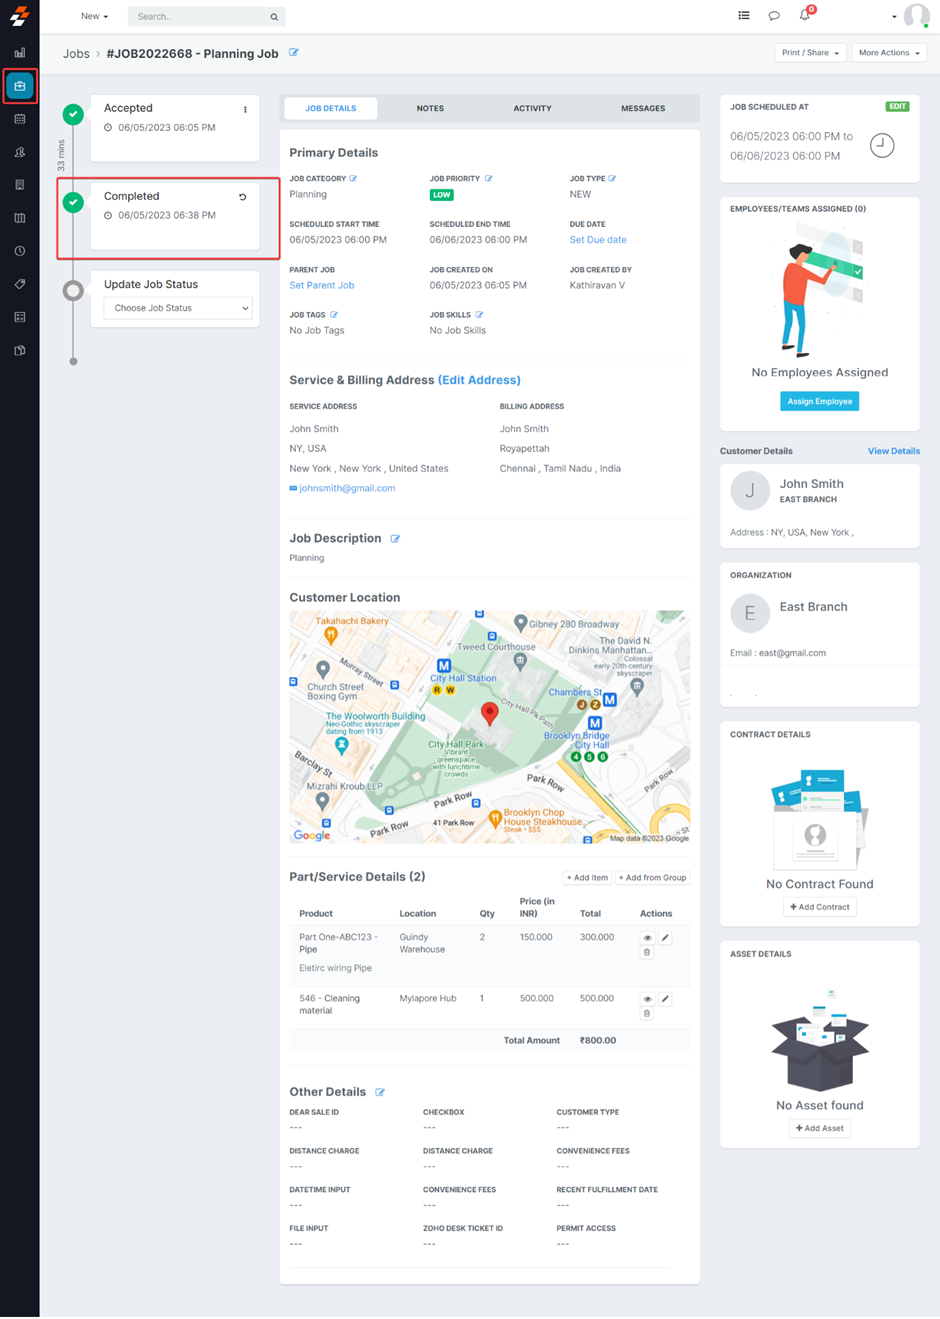Edit the Cleaning material row with pencil
Viewport: 940px width, 1319px height.
click(666, 999)
